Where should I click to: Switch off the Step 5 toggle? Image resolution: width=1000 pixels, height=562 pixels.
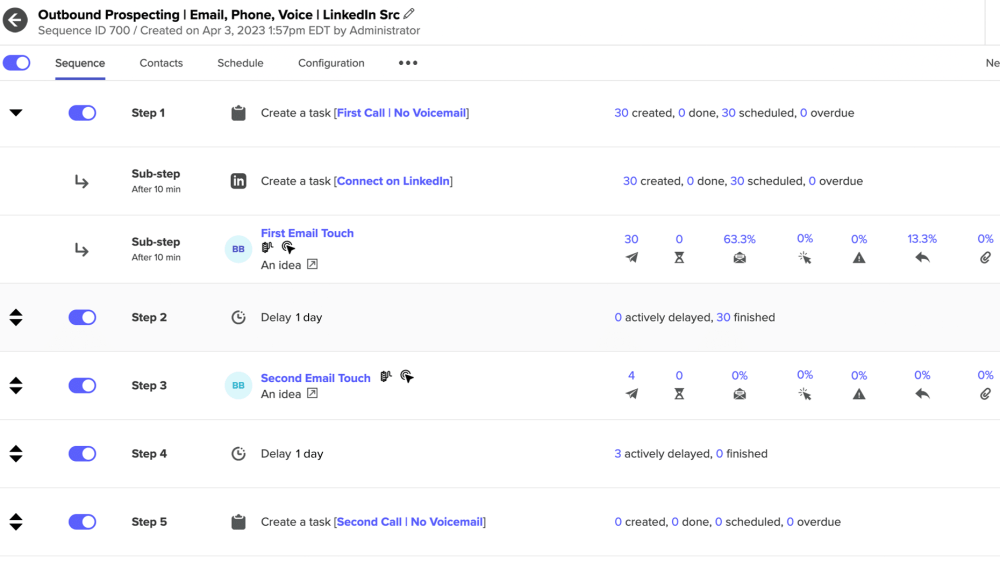82,522
